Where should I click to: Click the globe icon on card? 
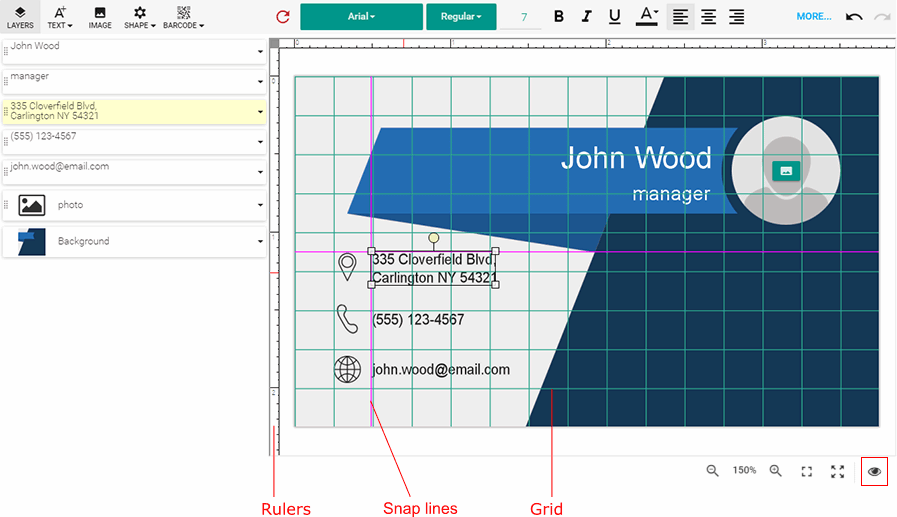347,369
